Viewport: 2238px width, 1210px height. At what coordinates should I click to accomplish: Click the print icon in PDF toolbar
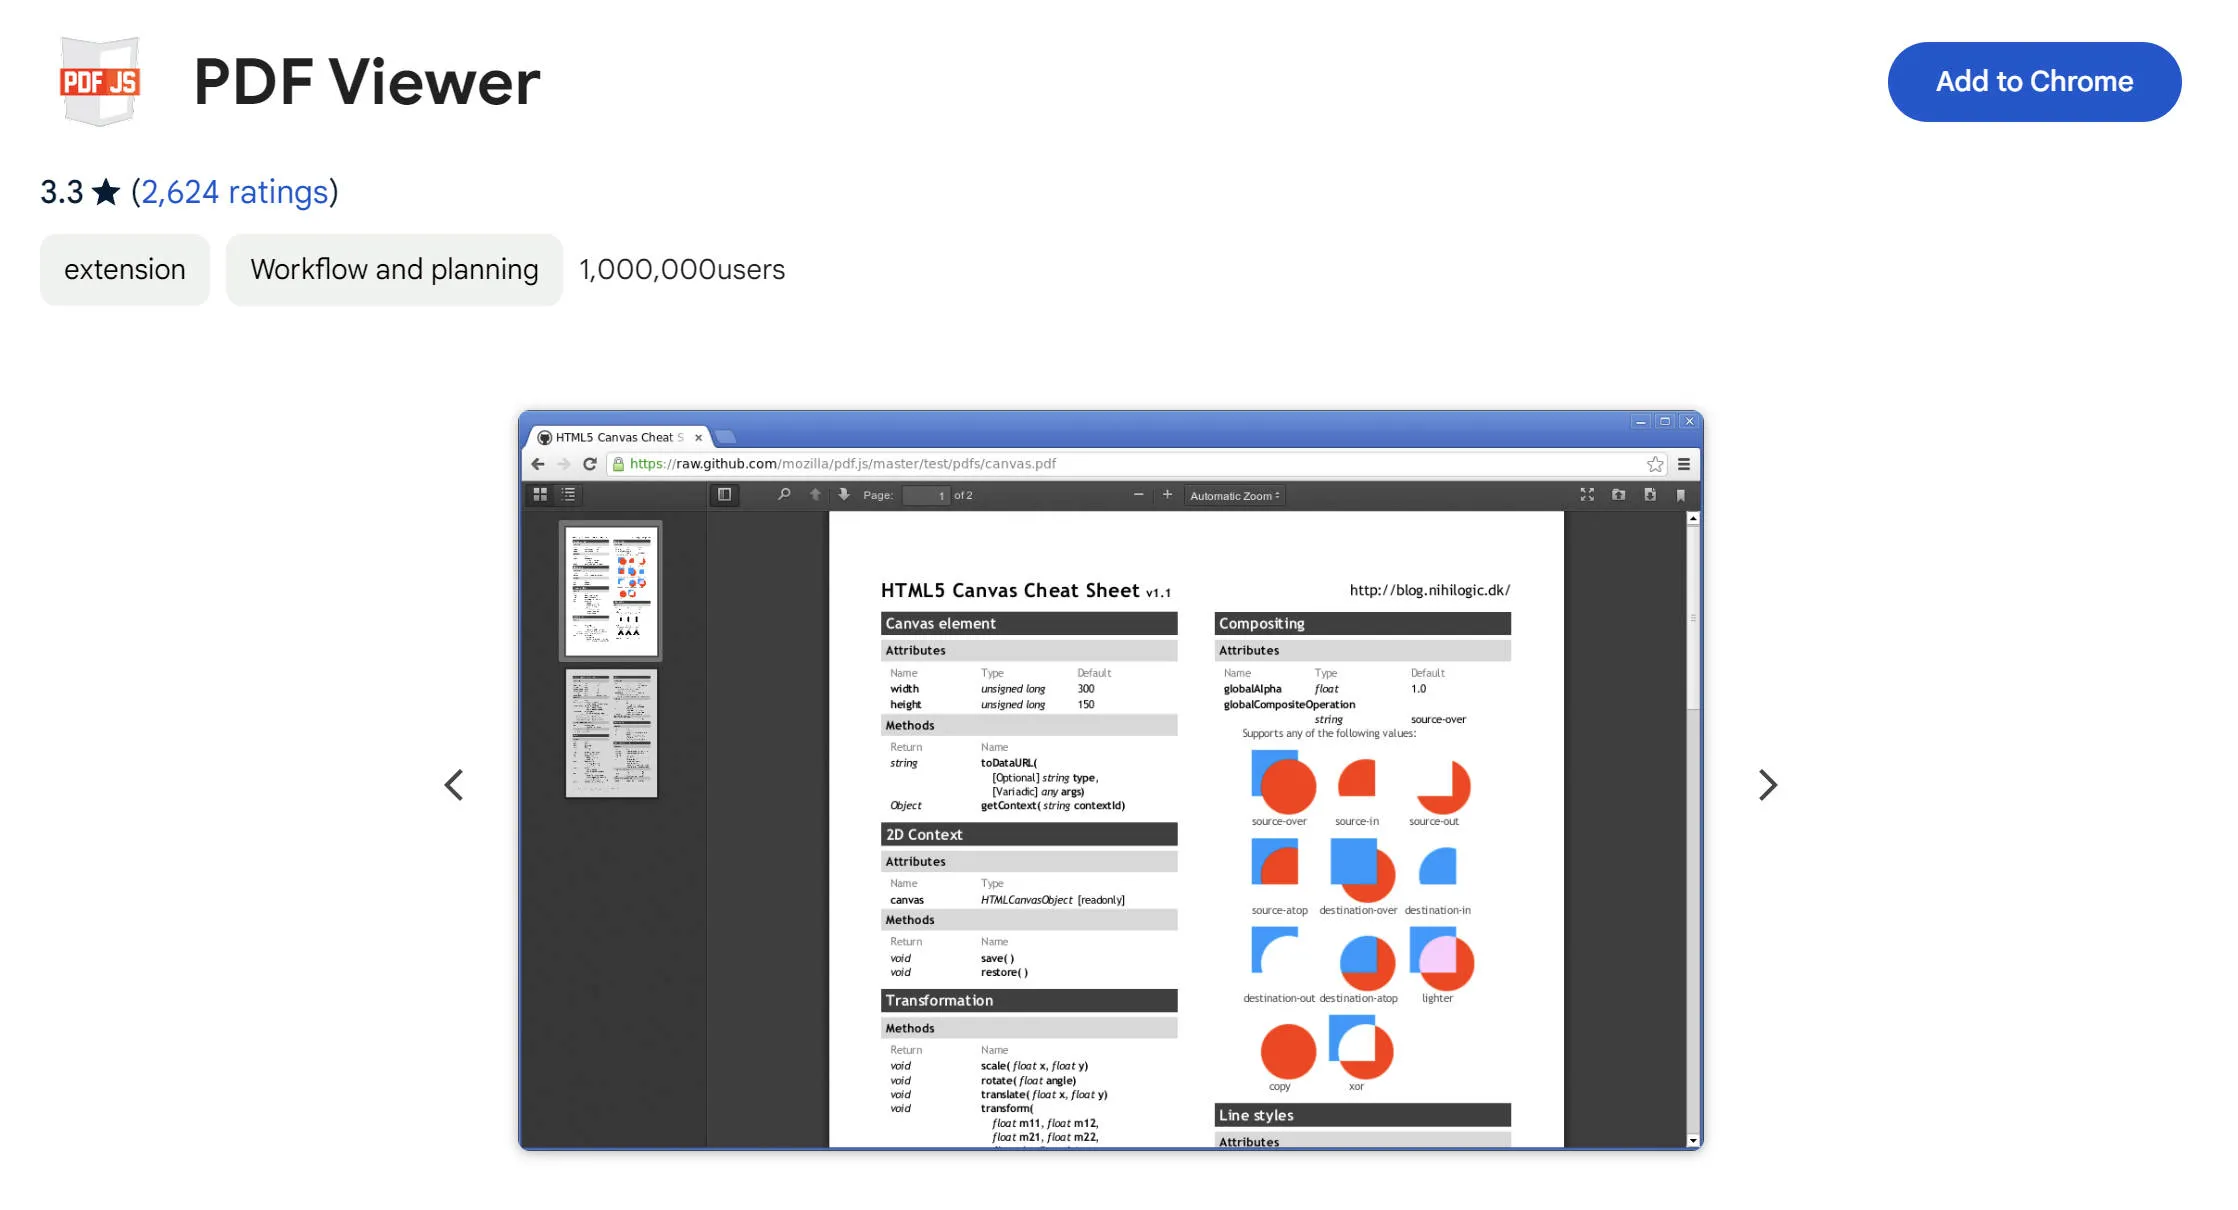(x=1620, y=496)
